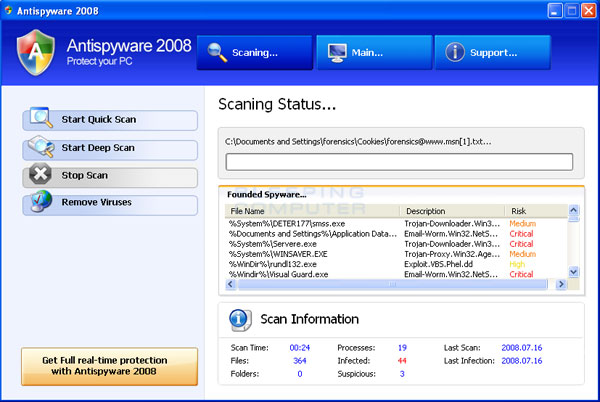Sort by the Risk column header
Screen dimensions: 600x402
click(536, 211)
